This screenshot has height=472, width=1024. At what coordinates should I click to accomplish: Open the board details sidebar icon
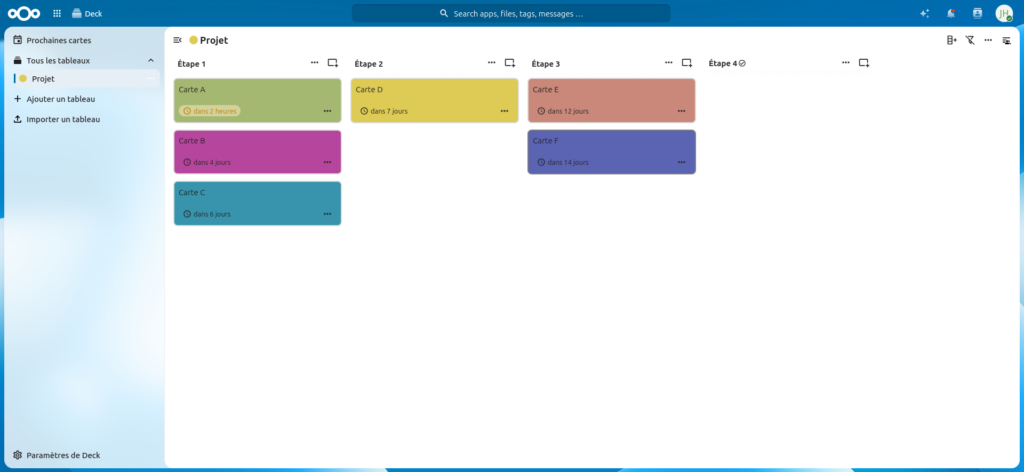1006,40
